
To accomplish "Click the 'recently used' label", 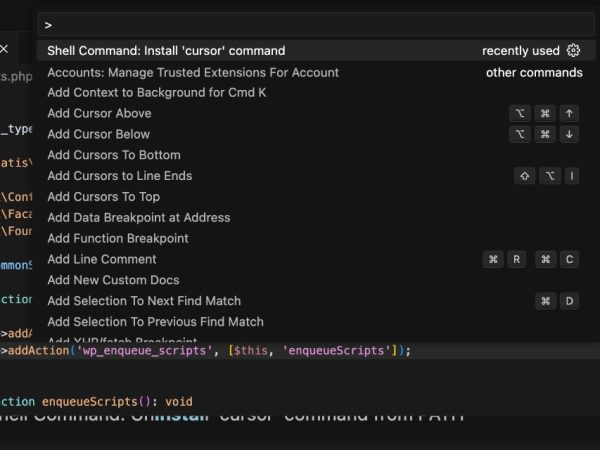I will [521, 51].
